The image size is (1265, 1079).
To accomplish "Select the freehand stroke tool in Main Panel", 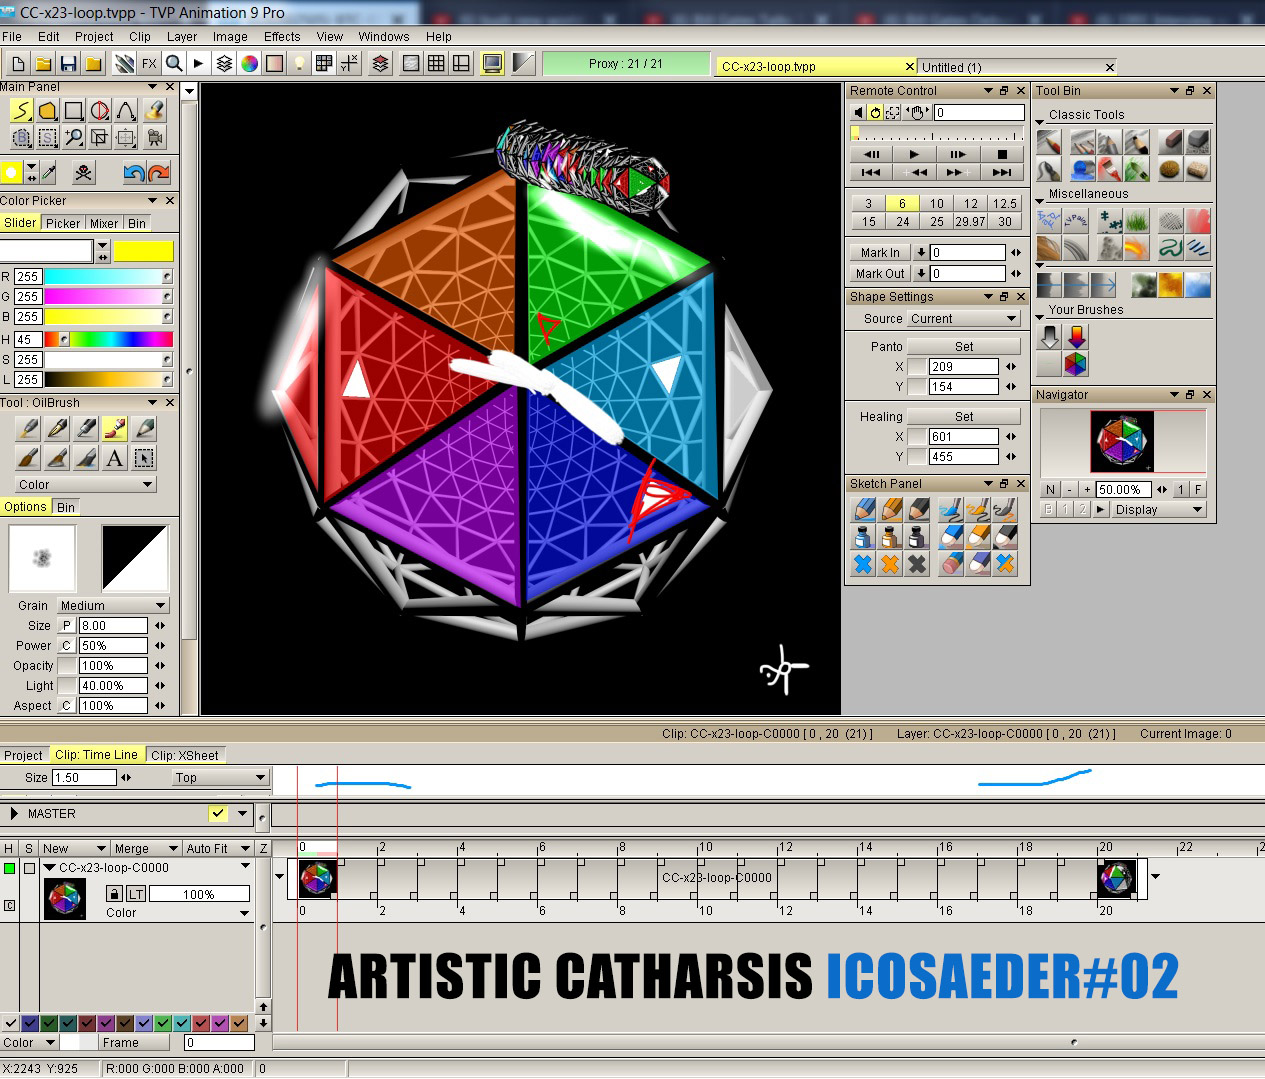I will [x=21, y=110].
